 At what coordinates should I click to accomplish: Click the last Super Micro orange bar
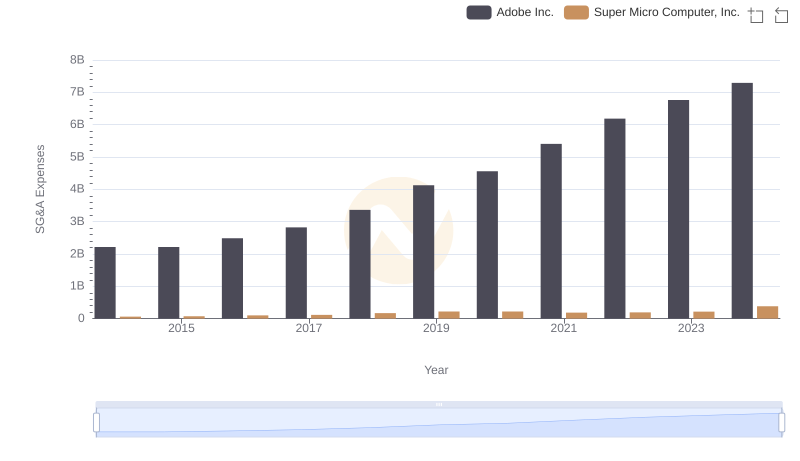coord(767,312)
